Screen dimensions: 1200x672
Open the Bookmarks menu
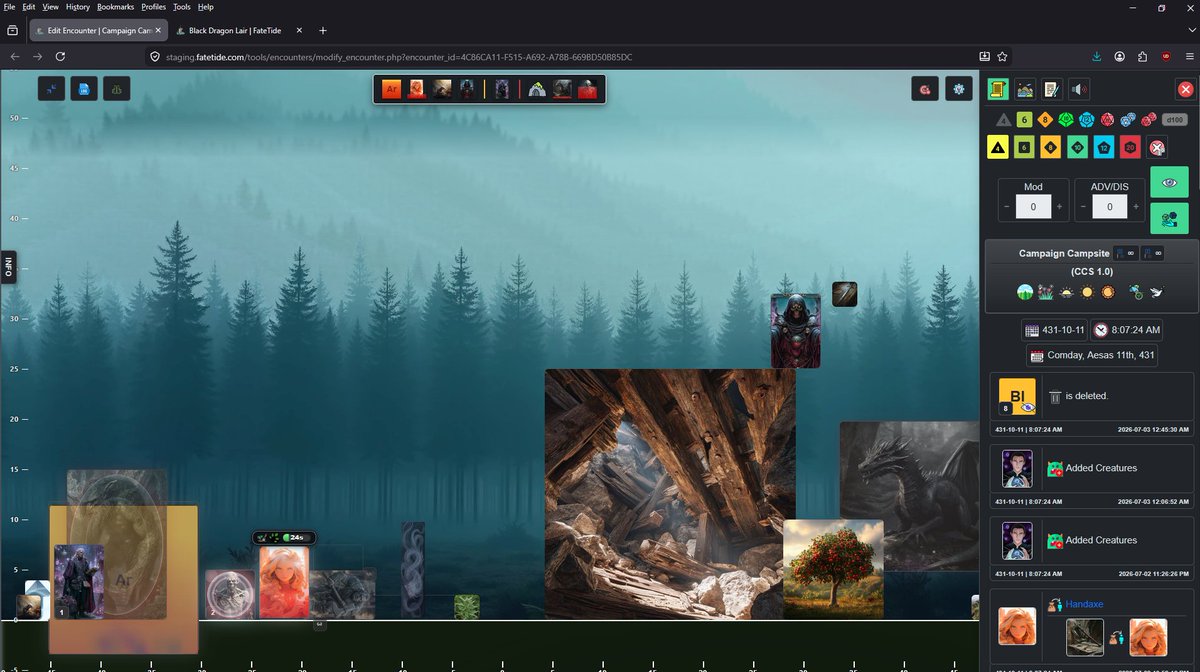click(x=116, y=7)
